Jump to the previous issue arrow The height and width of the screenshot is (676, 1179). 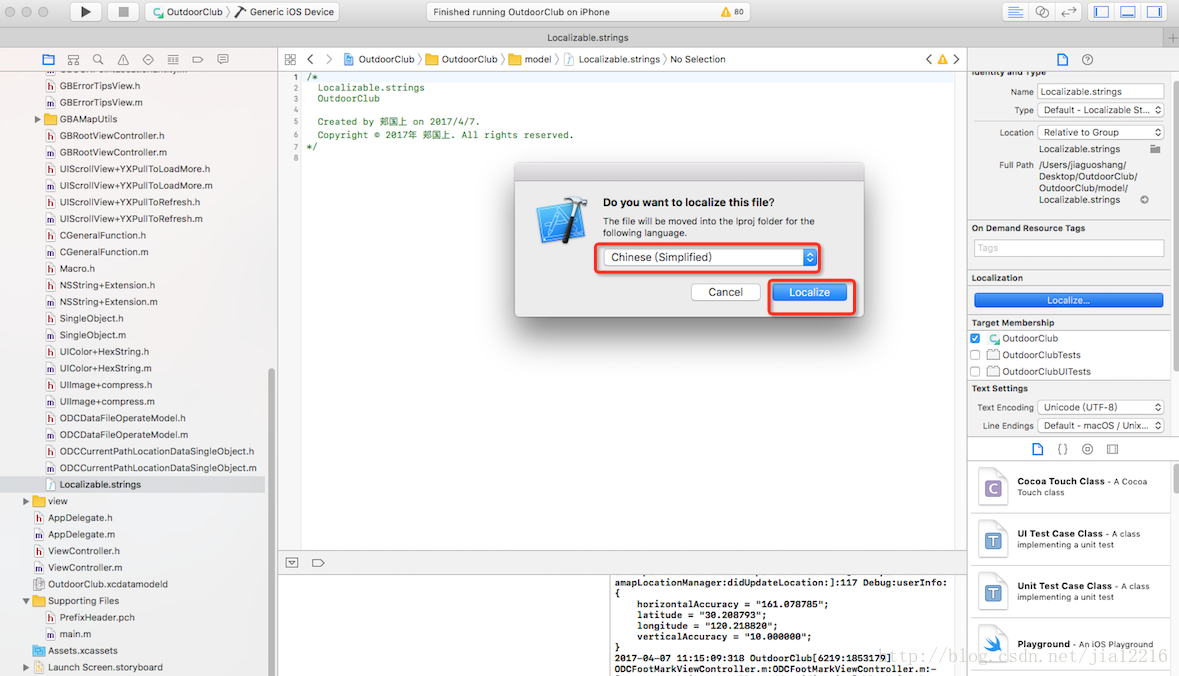[x=929, y=59]
